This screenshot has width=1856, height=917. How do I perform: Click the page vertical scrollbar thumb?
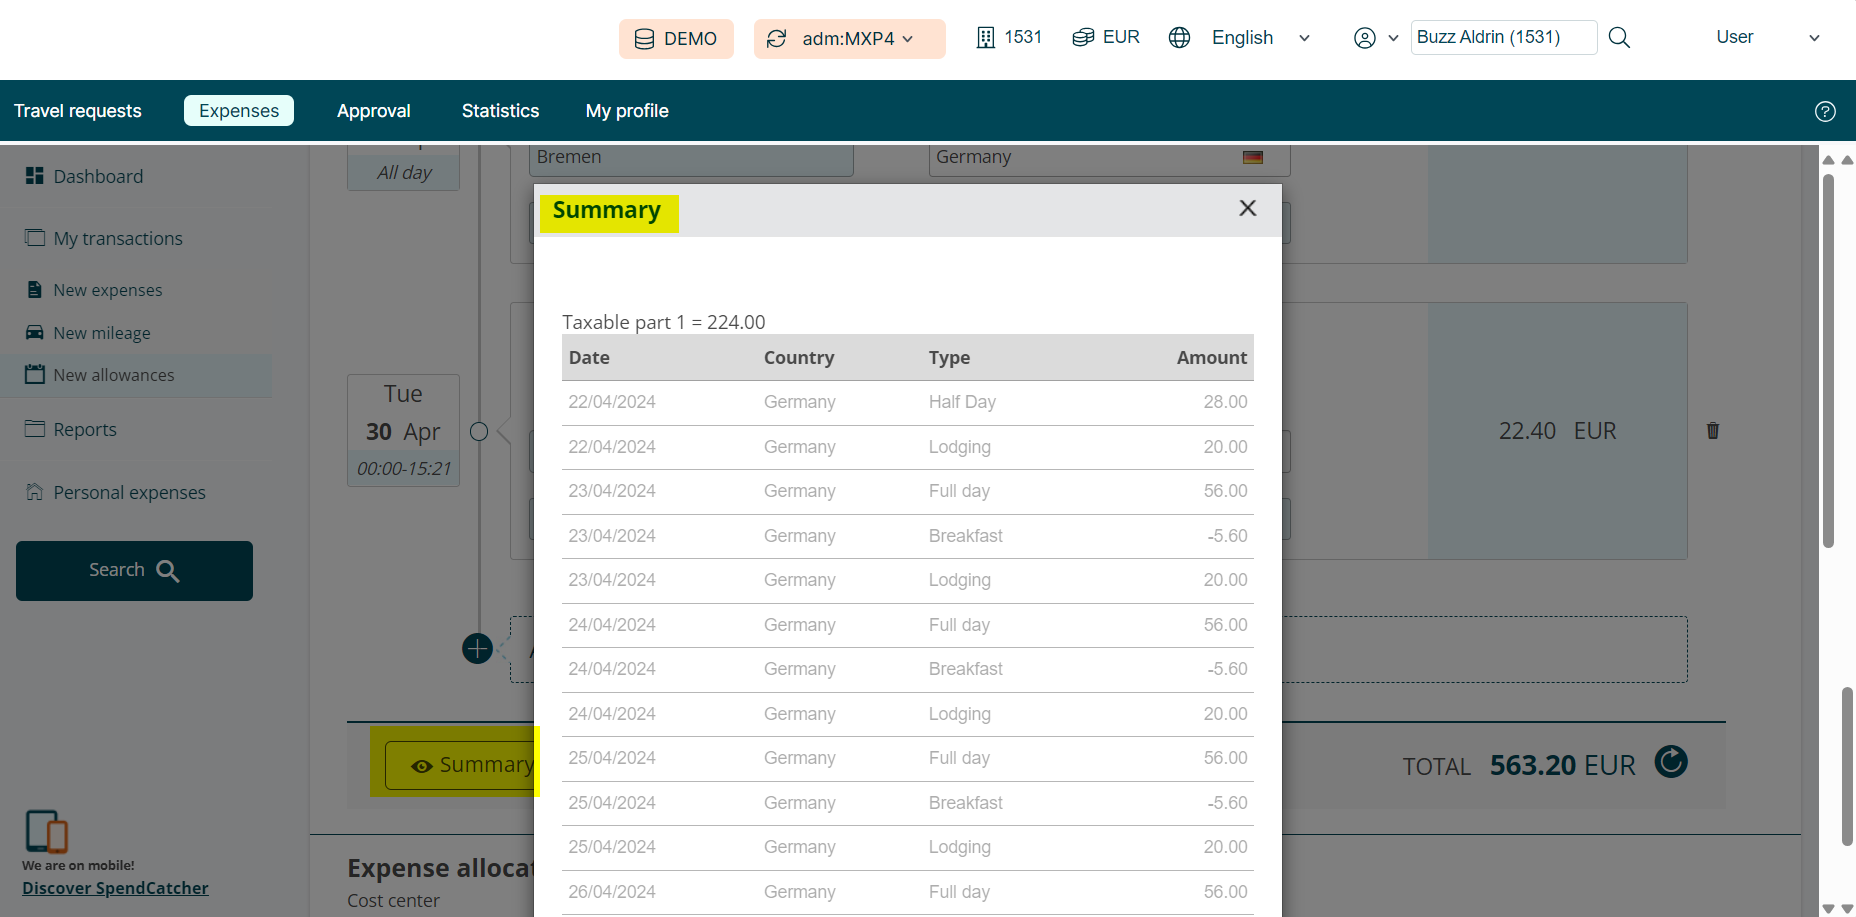[x=1847, y=765]
